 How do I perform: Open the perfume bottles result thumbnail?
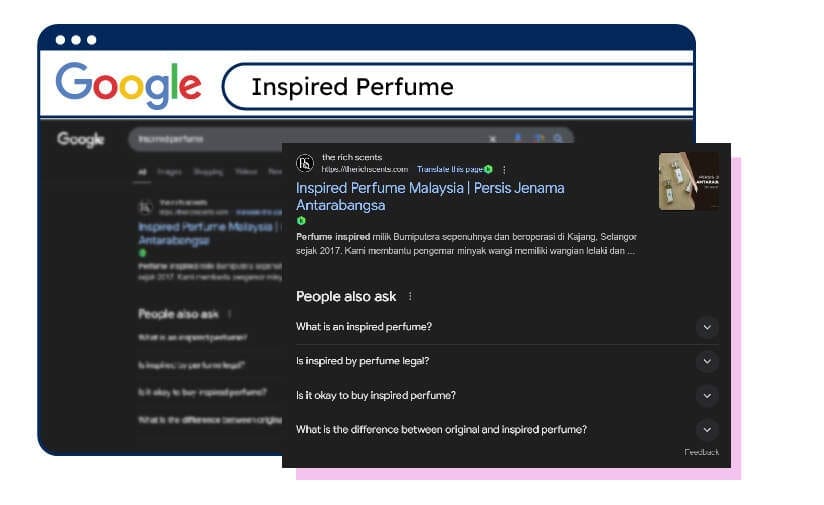(689, 181)
